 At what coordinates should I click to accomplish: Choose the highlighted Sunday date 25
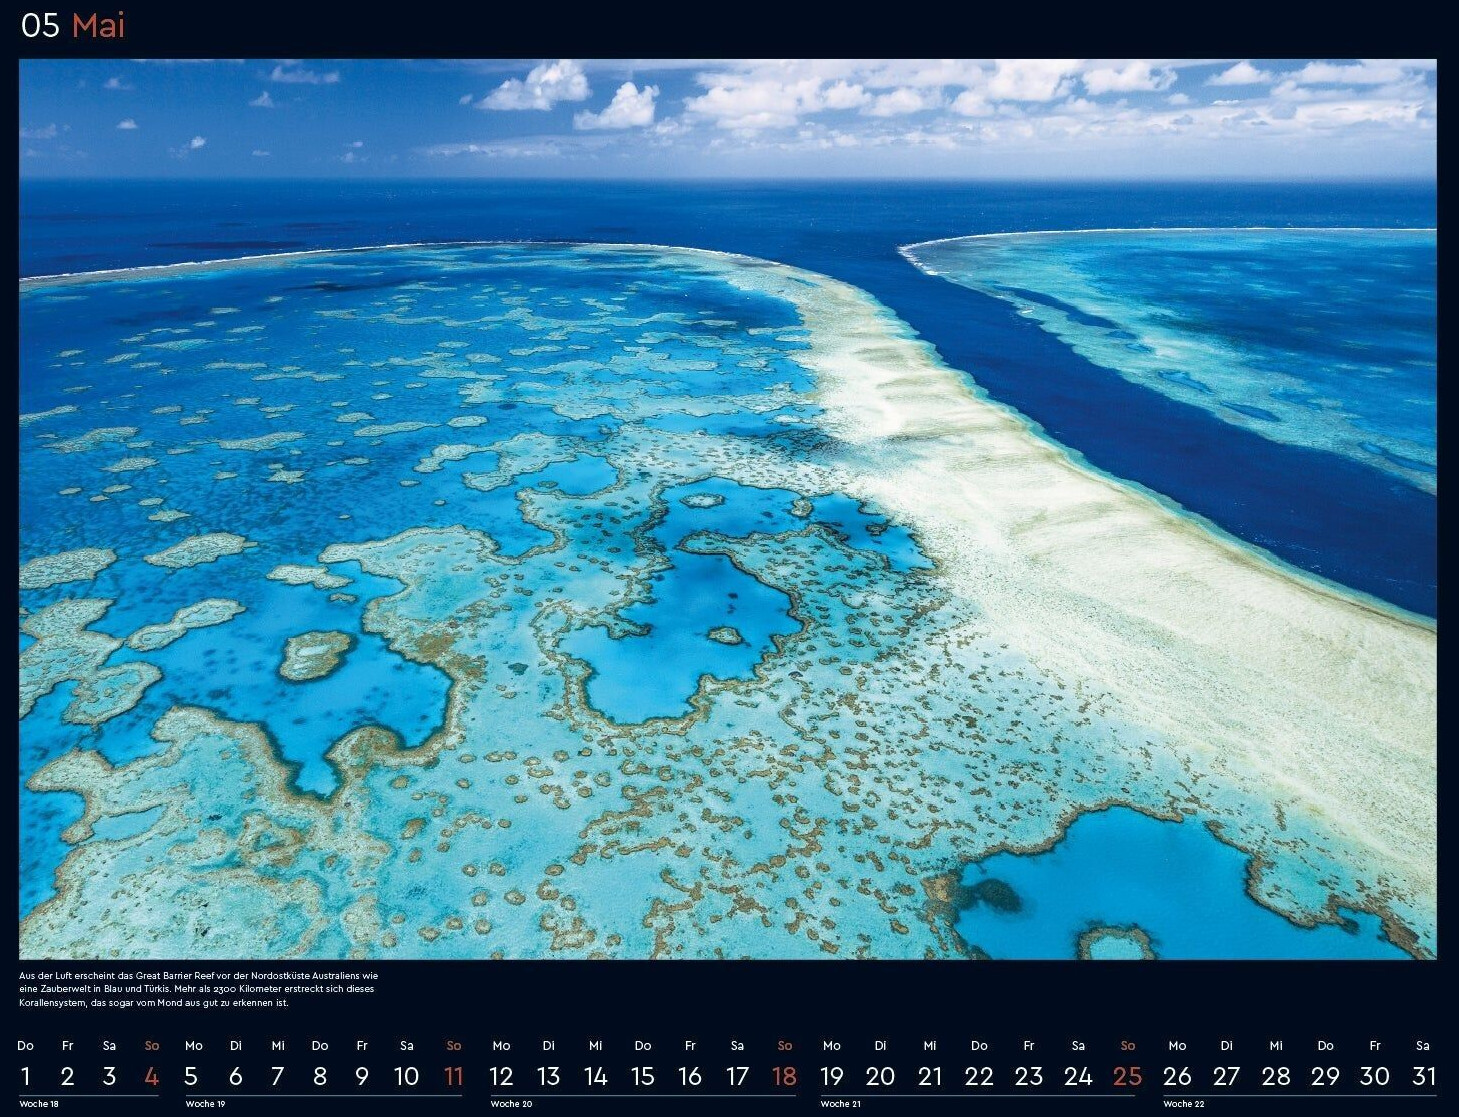tap(1127, 1076)
